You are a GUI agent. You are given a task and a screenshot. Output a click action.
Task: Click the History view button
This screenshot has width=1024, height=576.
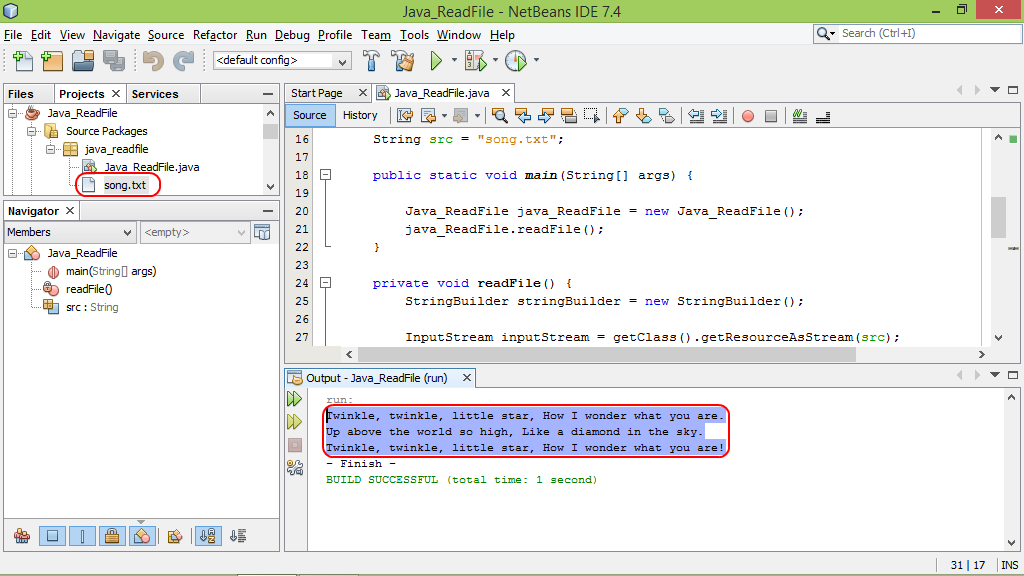(x=360, y=116)
